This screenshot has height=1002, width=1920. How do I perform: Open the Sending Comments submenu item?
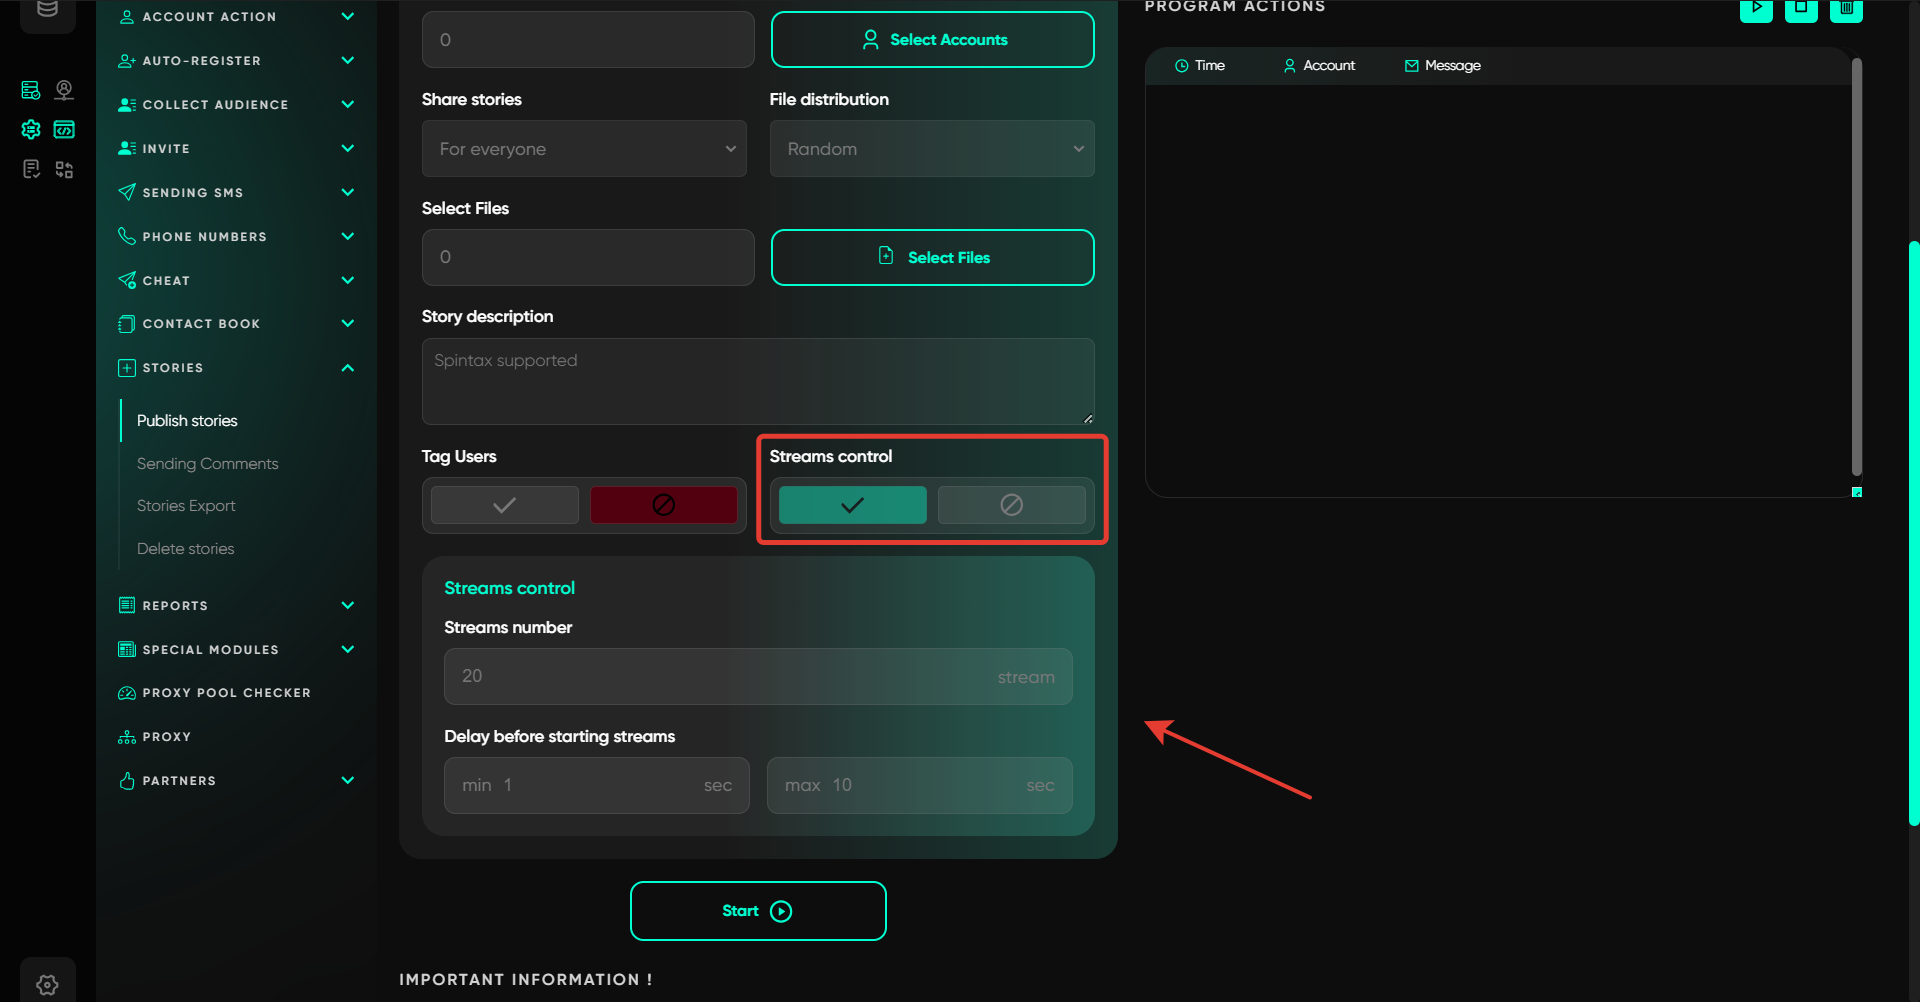coord(207,464)
